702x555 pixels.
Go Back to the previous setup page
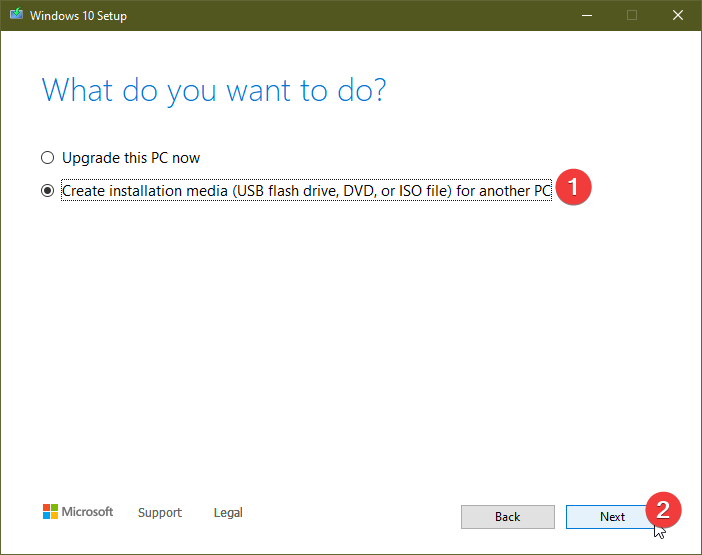[x=508, y=517]
